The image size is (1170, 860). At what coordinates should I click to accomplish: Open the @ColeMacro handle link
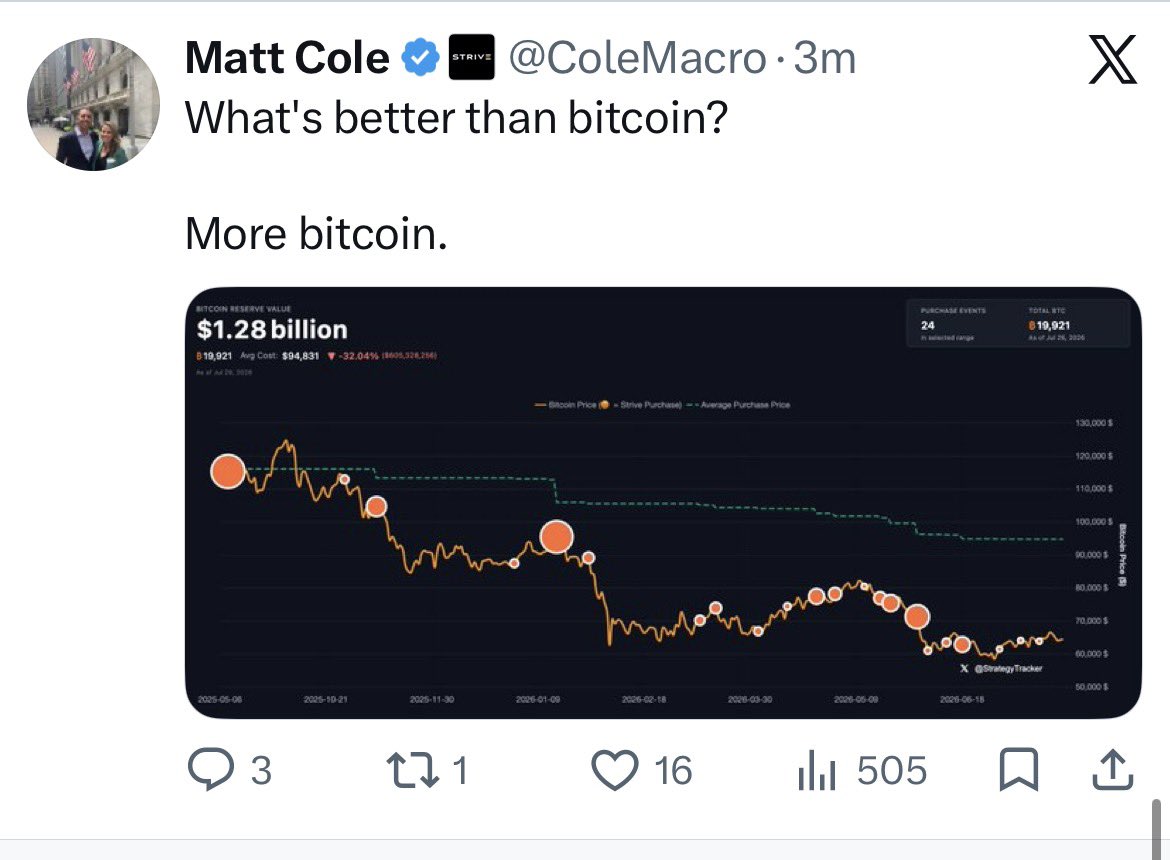pyautogui.click(x=637, y=58)
